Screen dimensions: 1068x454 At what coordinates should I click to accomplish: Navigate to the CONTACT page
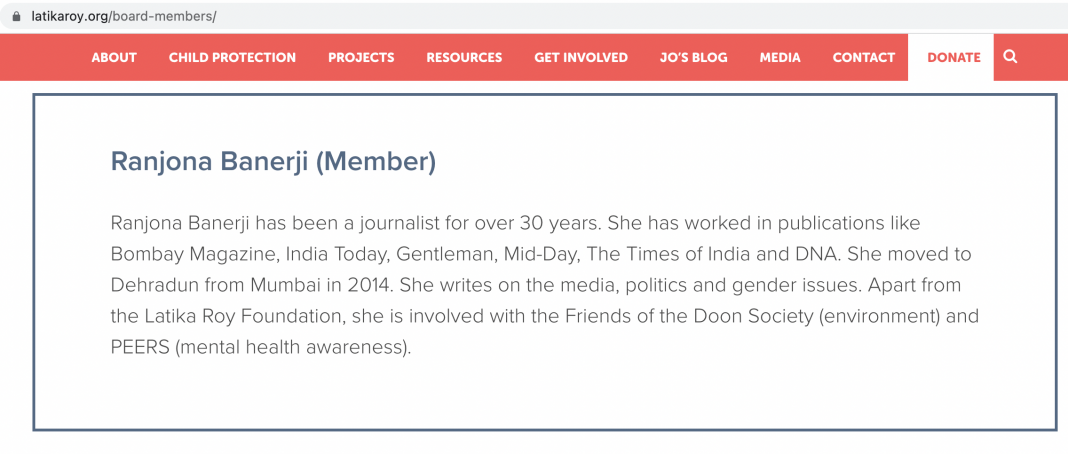click(x=864, y=58)
